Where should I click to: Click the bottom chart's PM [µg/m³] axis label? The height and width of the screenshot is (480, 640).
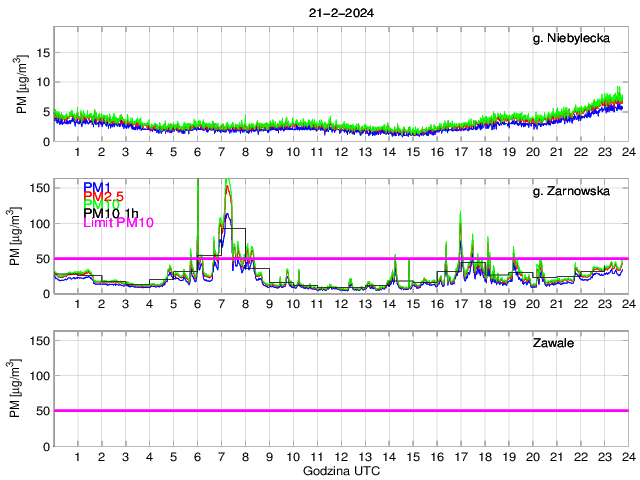(x=15, y=388)
